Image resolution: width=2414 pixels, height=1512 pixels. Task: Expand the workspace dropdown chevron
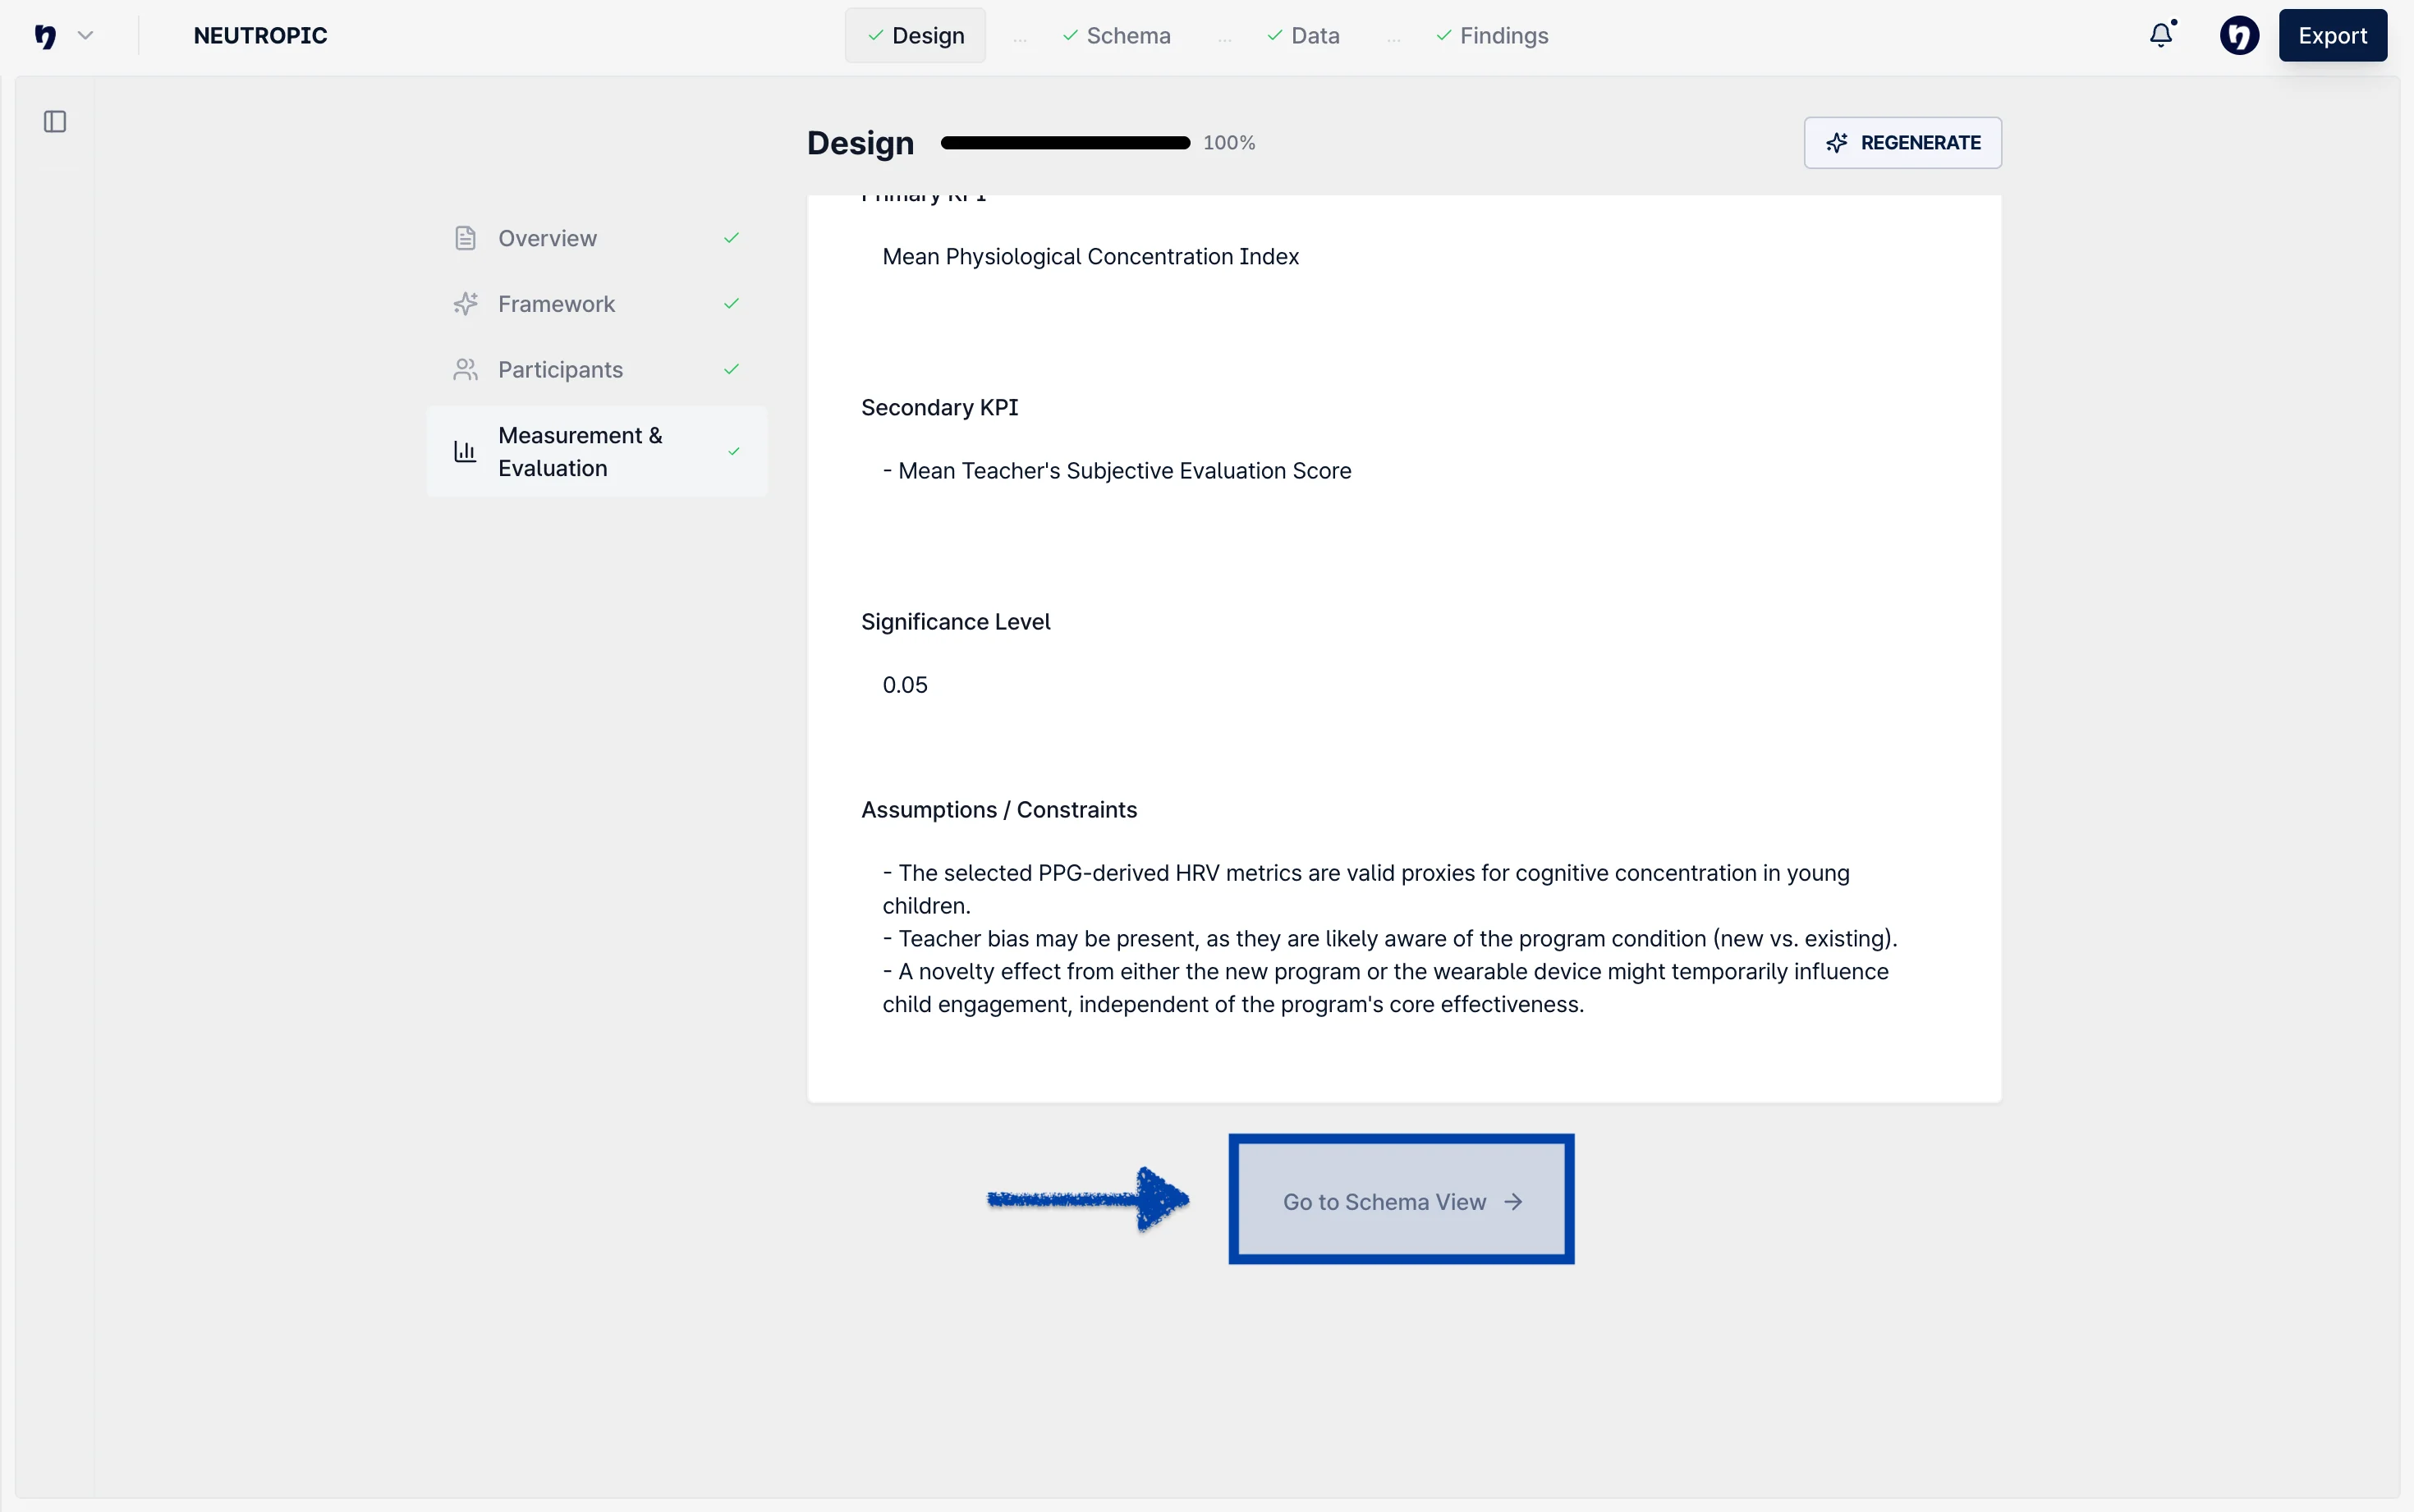tap(85, 36)
